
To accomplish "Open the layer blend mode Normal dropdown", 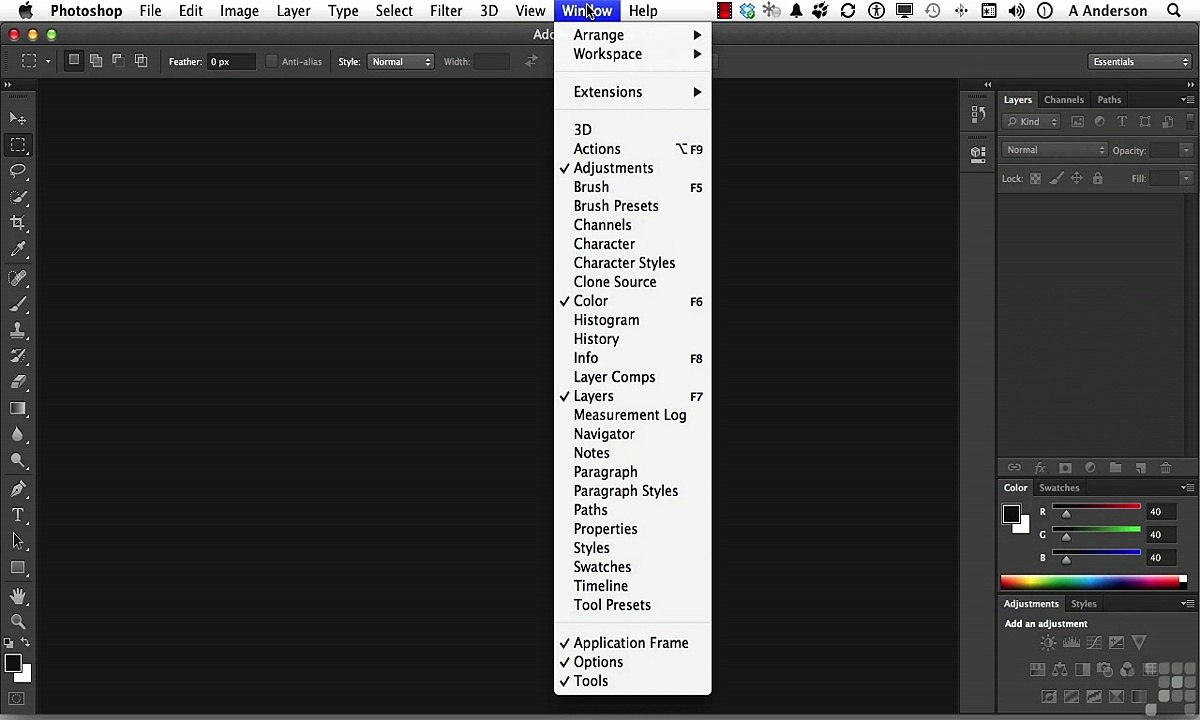I will pos(1054,150).
